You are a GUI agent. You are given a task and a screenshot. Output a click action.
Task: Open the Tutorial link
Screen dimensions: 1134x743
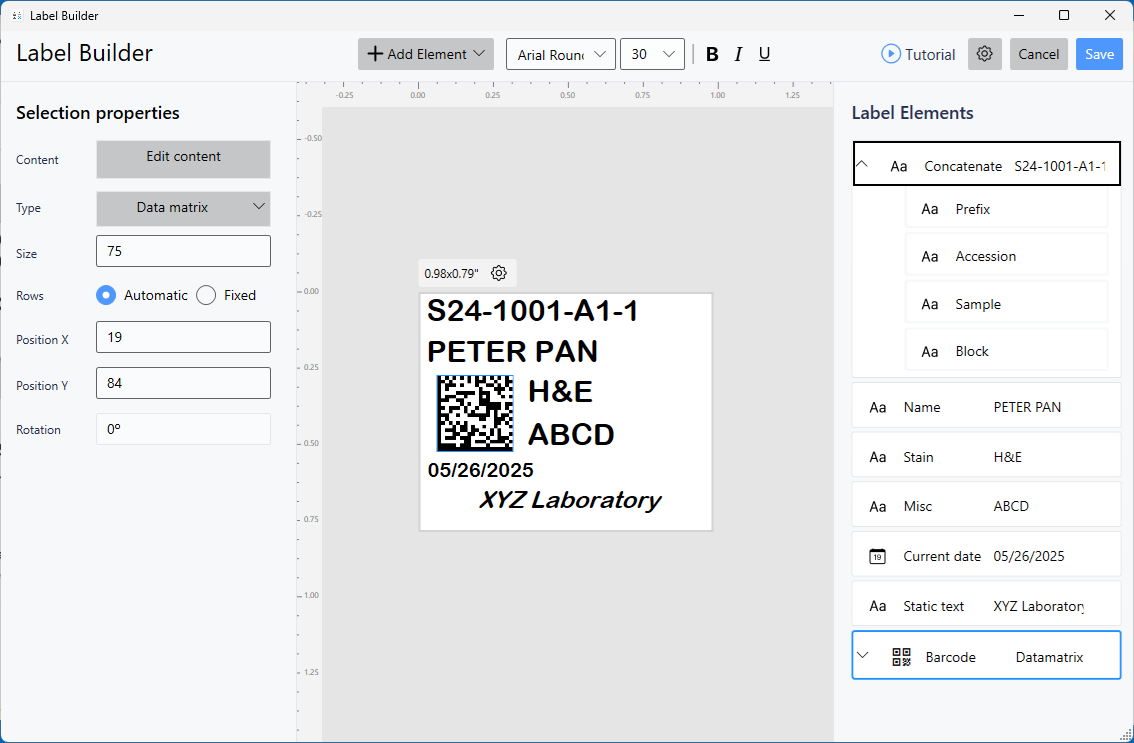930,54
